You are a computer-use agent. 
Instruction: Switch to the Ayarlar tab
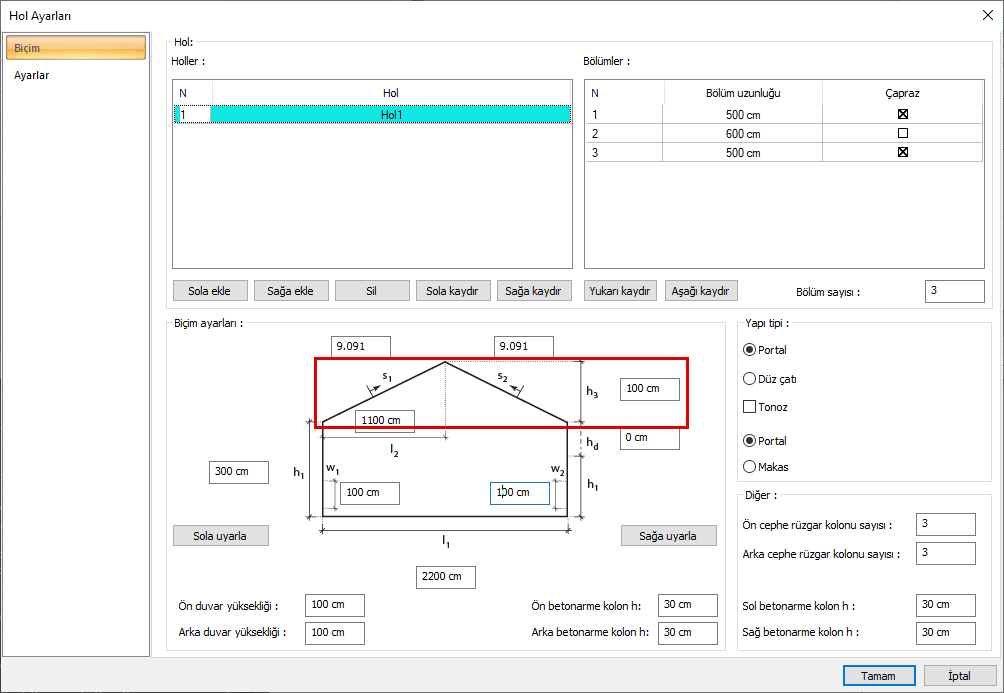(x=32, y=75)
